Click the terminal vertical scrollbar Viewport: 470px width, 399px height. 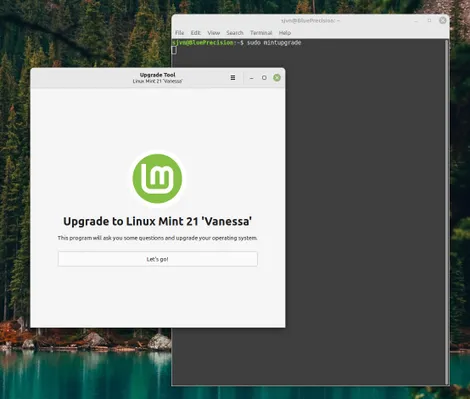click(x=447, y=212)
